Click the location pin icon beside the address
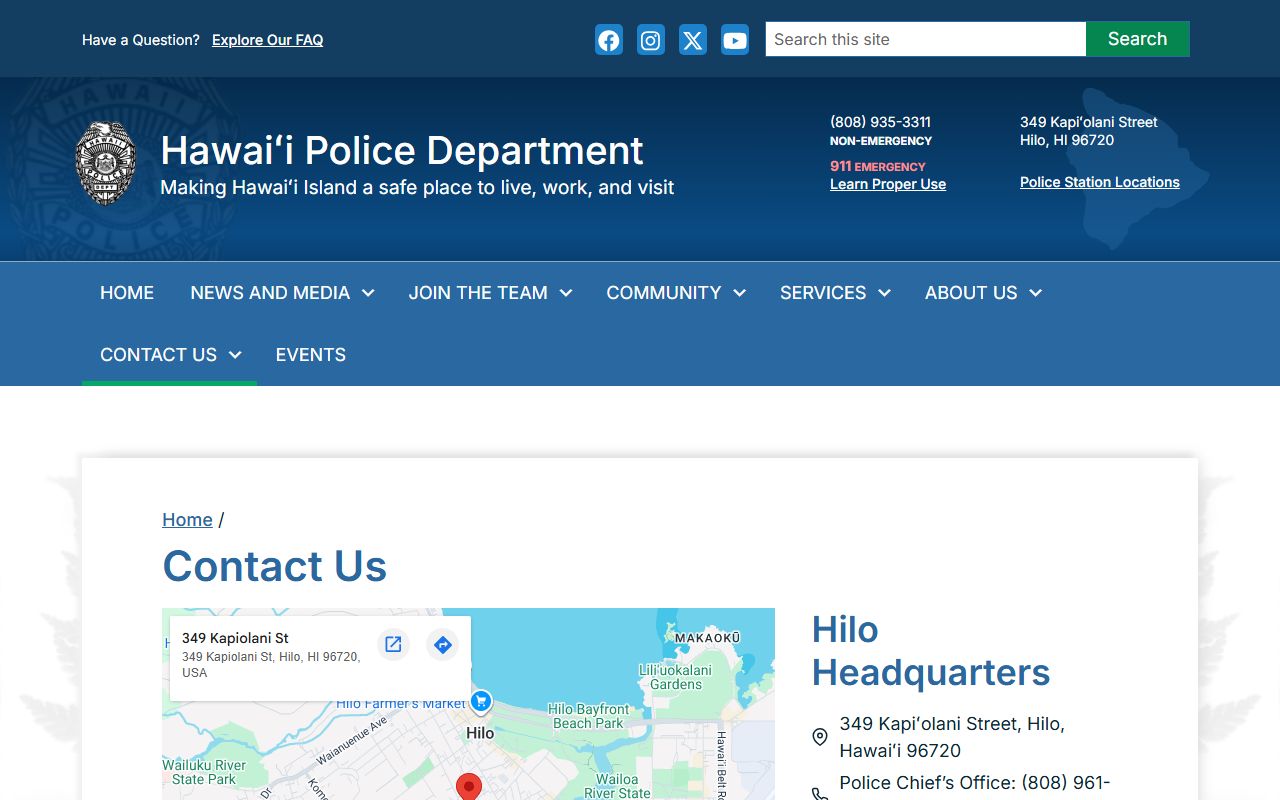This screenshot has height=800, width=1280. point(820,737)
